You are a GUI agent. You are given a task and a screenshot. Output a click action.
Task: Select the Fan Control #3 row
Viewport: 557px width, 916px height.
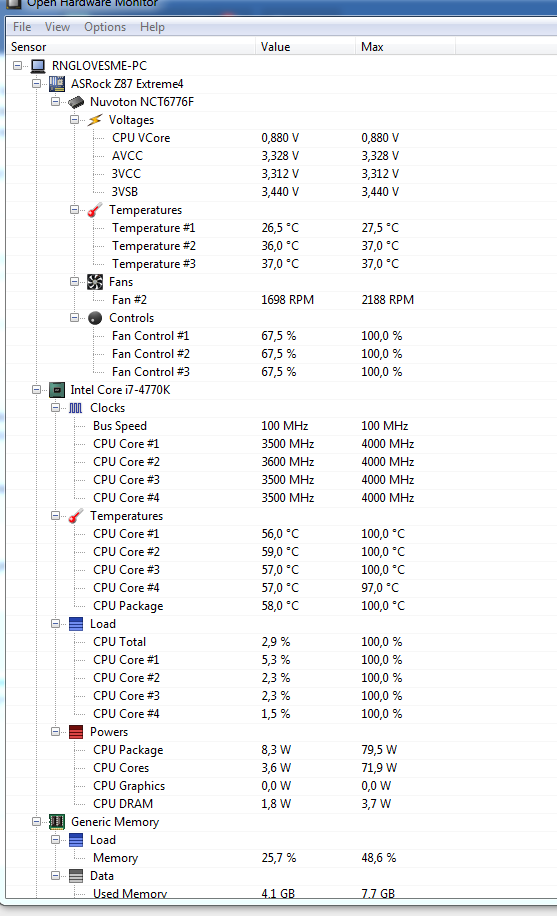[282, 372]
